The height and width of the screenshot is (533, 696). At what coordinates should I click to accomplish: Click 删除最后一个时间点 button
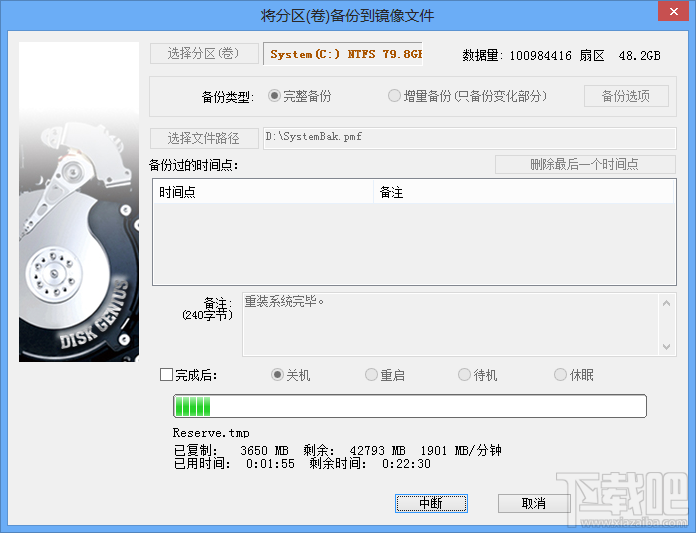coord(585,165)
